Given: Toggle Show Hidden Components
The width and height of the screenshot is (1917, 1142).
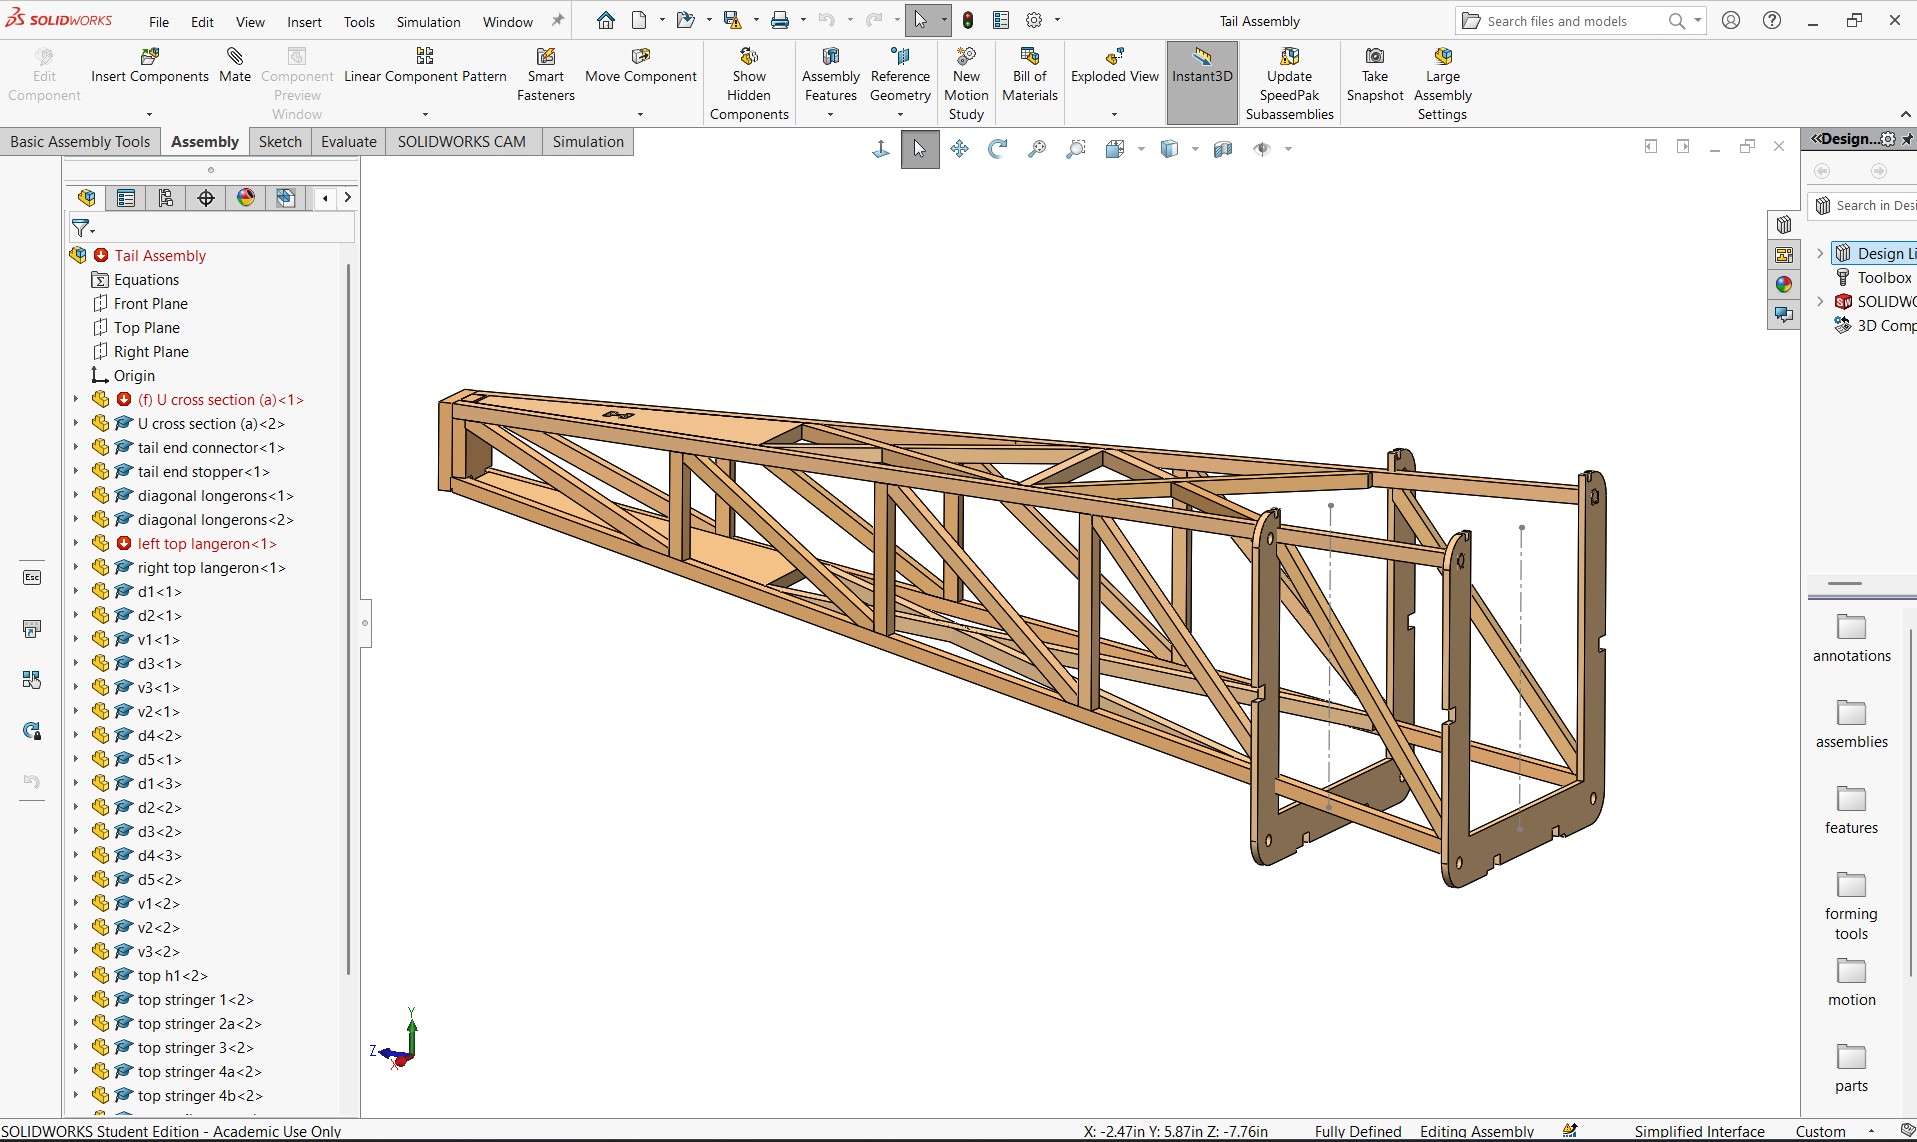Looking at the screenshot, I should 749,84.
